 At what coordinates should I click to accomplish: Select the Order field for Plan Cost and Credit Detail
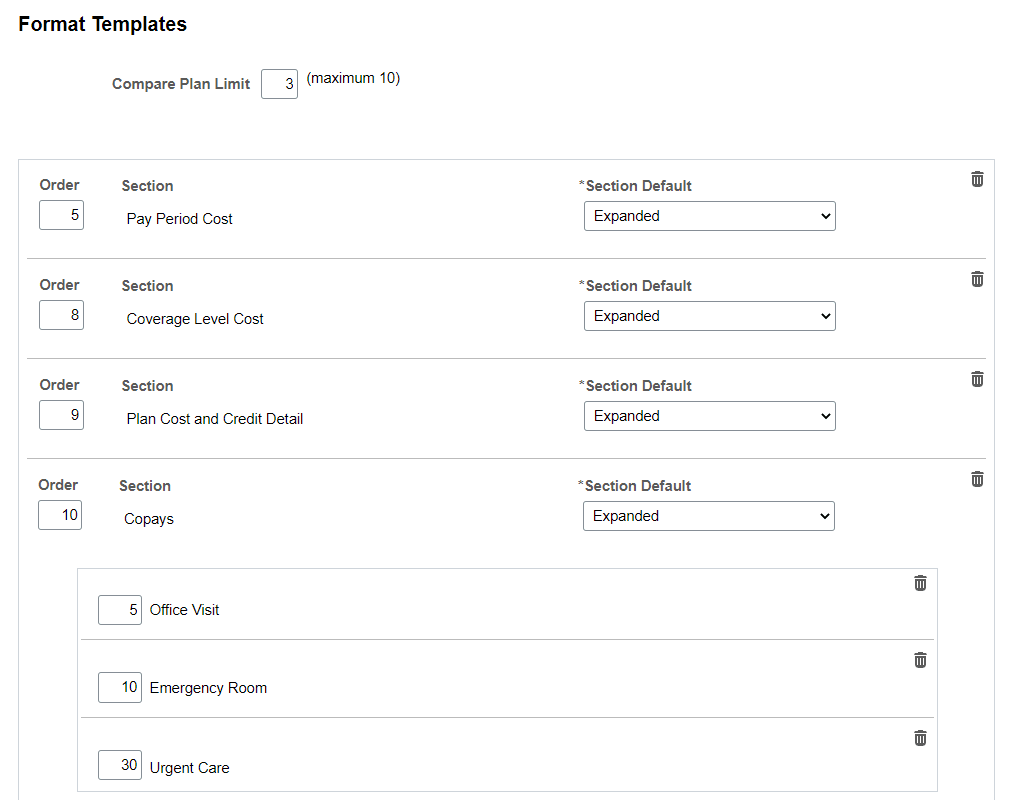tap(61, 415)
